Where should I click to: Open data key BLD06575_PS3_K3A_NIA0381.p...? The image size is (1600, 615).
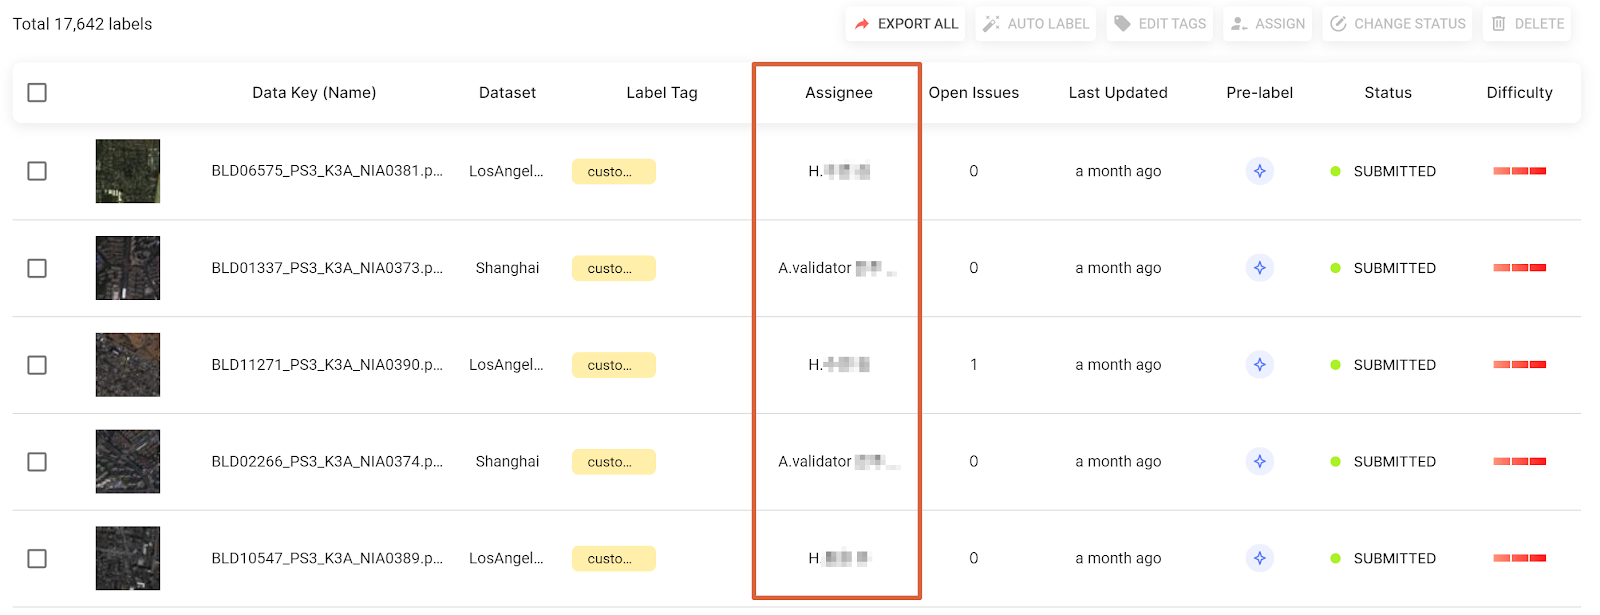pos(327,171)
